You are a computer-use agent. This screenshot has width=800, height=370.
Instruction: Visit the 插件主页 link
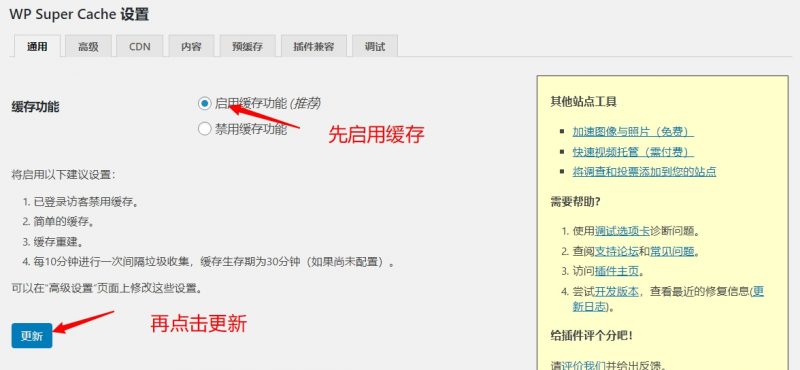[x=617, y=271]
